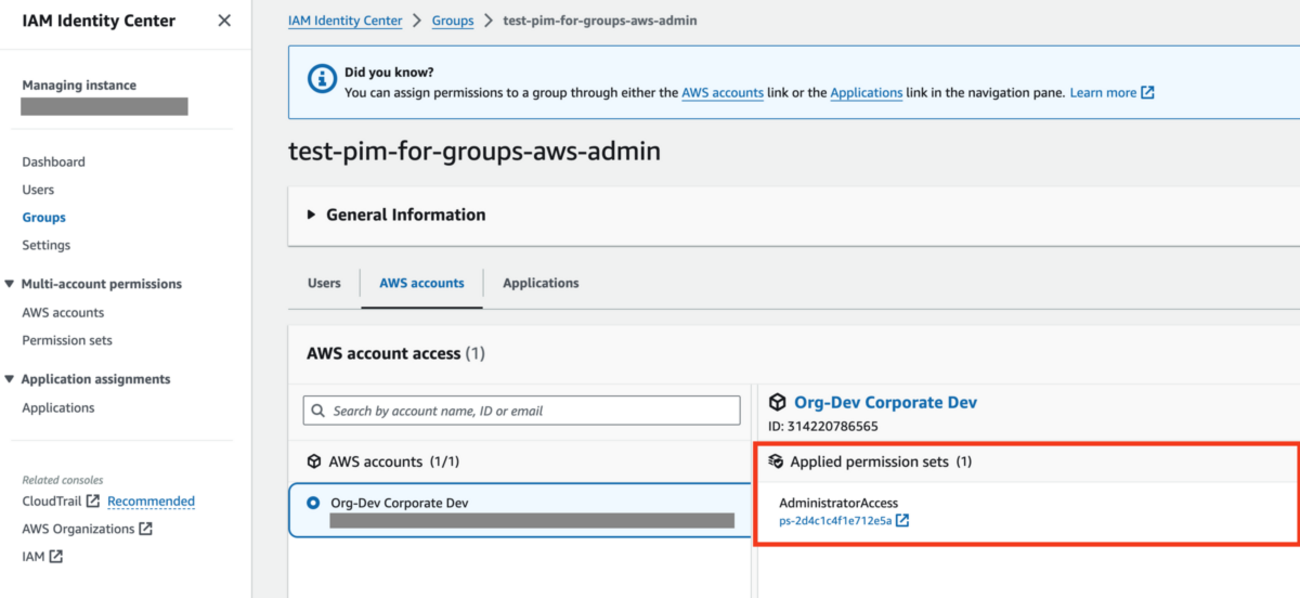
Task: Select the AWS accounts tab
Action: [x=422, y=283]
